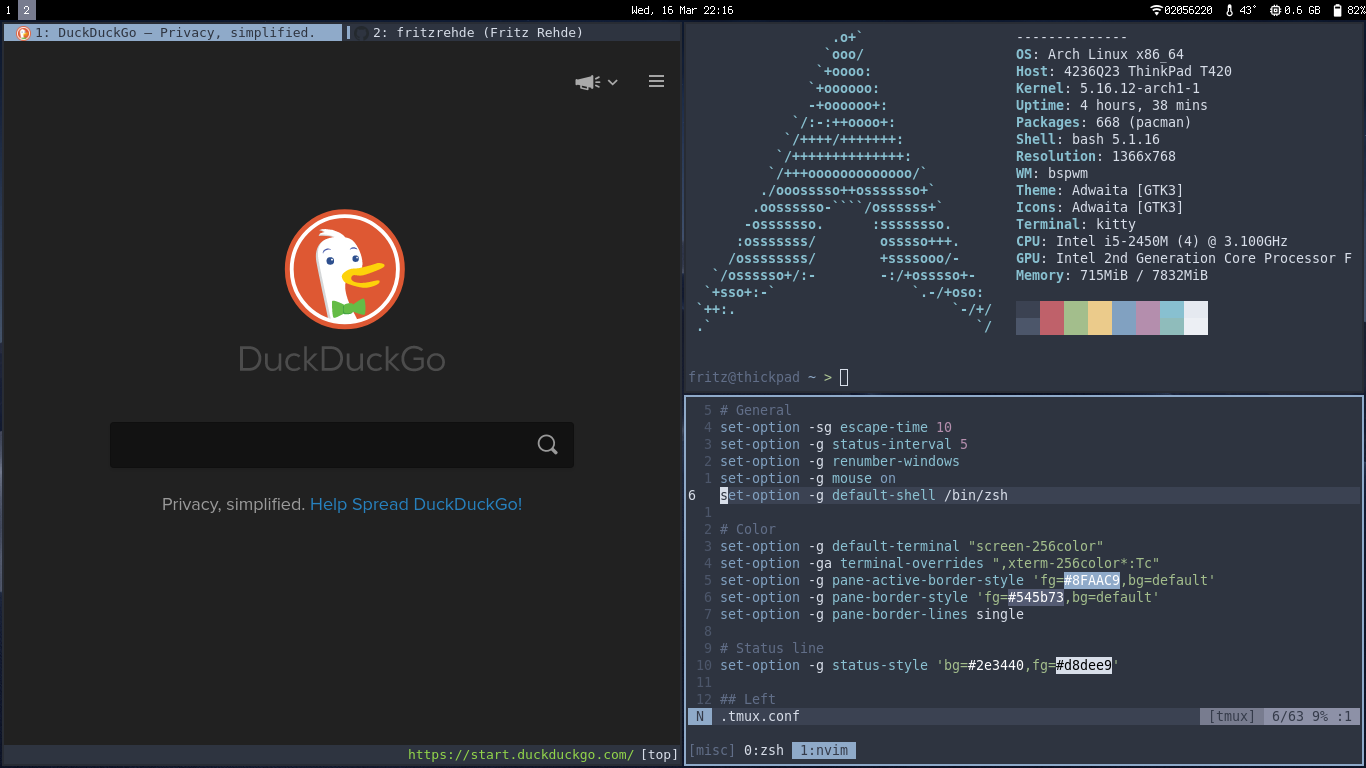
Task: Click the N mode indicator in nvim
Action: click(700, 716)
